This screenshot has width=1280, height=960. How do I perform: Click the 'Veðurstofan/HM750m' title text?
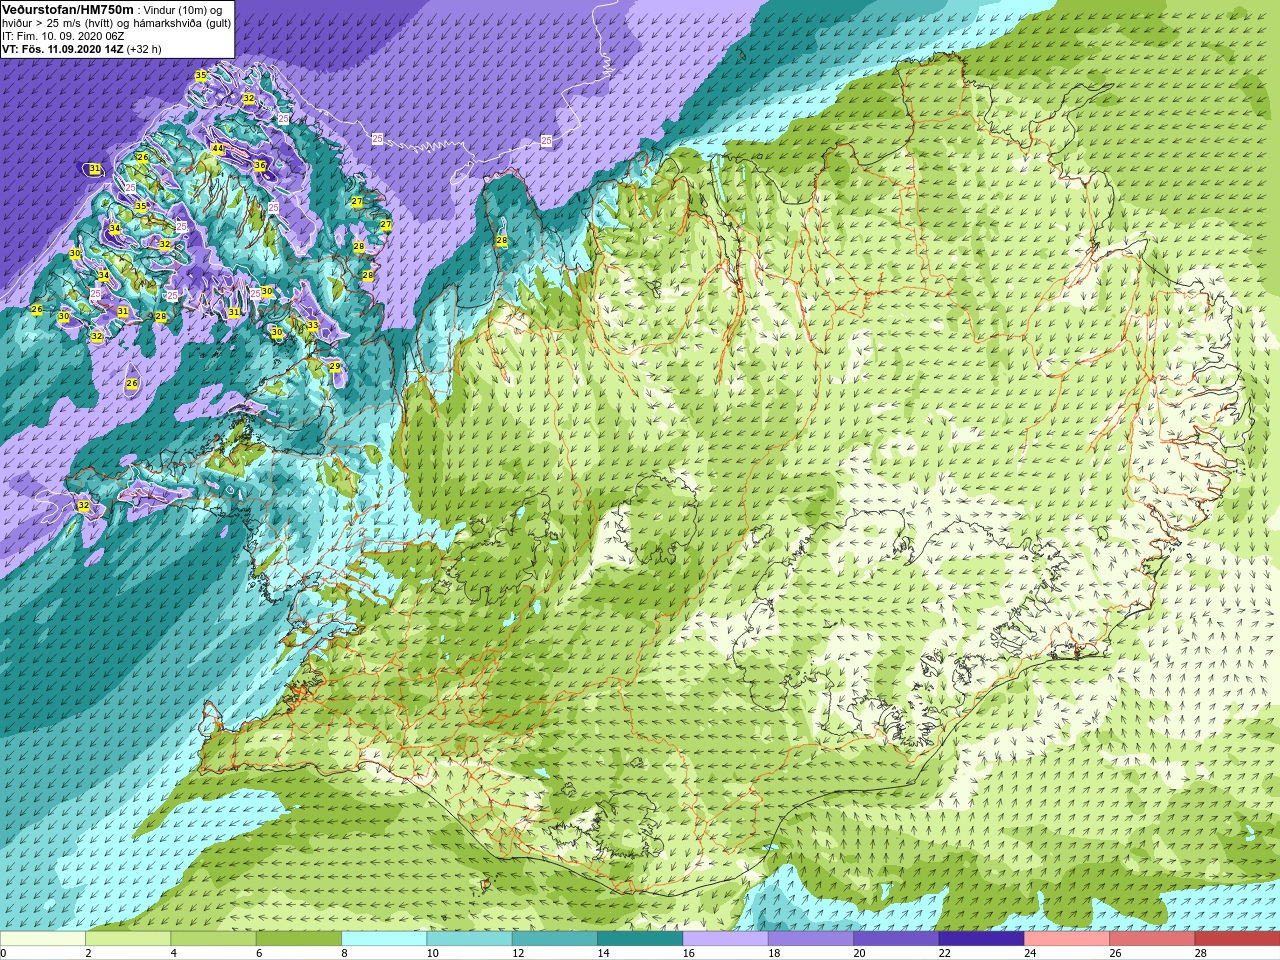[67, 9]
